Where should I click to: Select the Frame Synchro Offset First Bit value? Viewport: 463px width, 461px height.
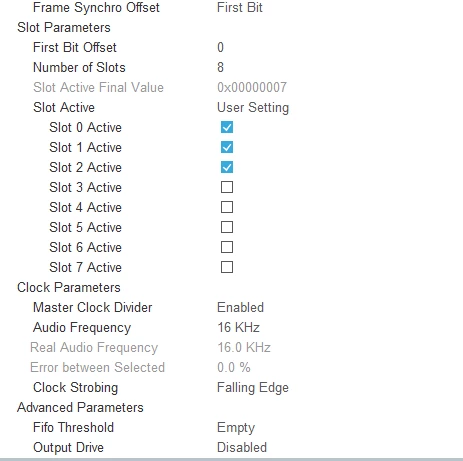click(x=240, y=7)
